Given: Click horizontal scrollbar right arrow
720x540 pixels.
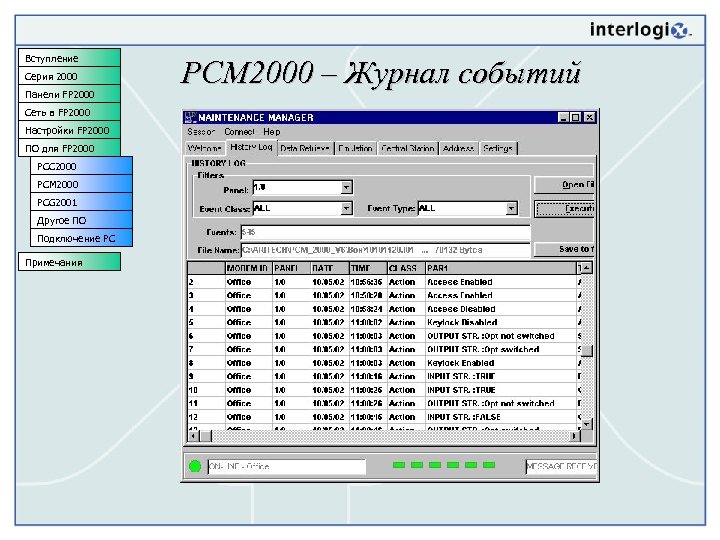Looking at the screenshot, I should [x=575, y=436].
